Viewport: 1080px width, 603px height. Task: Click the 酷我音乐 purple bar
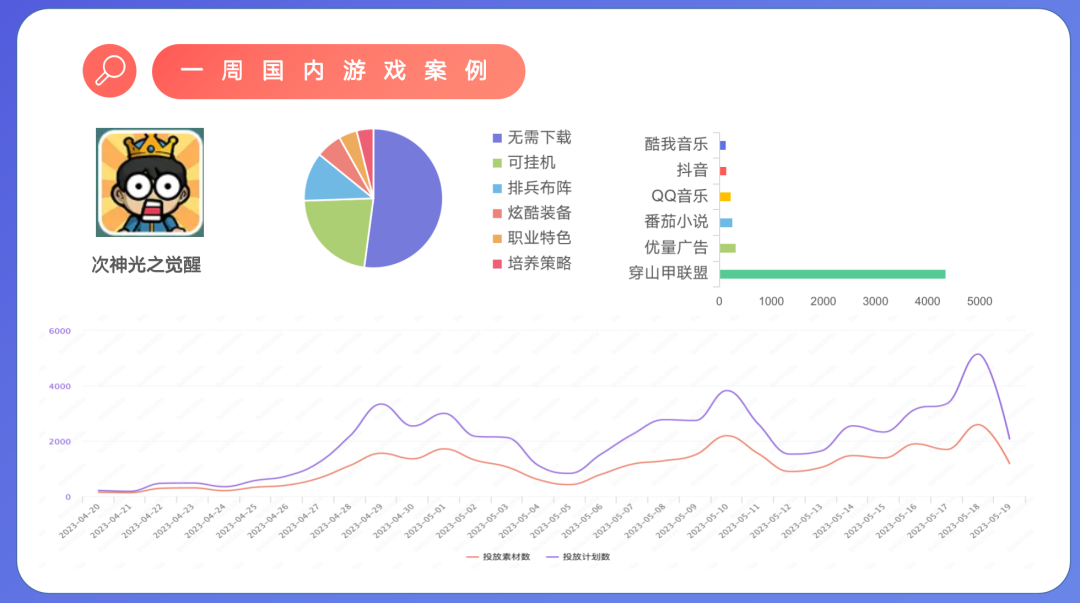pyautogui.click(x=723, y=145)
